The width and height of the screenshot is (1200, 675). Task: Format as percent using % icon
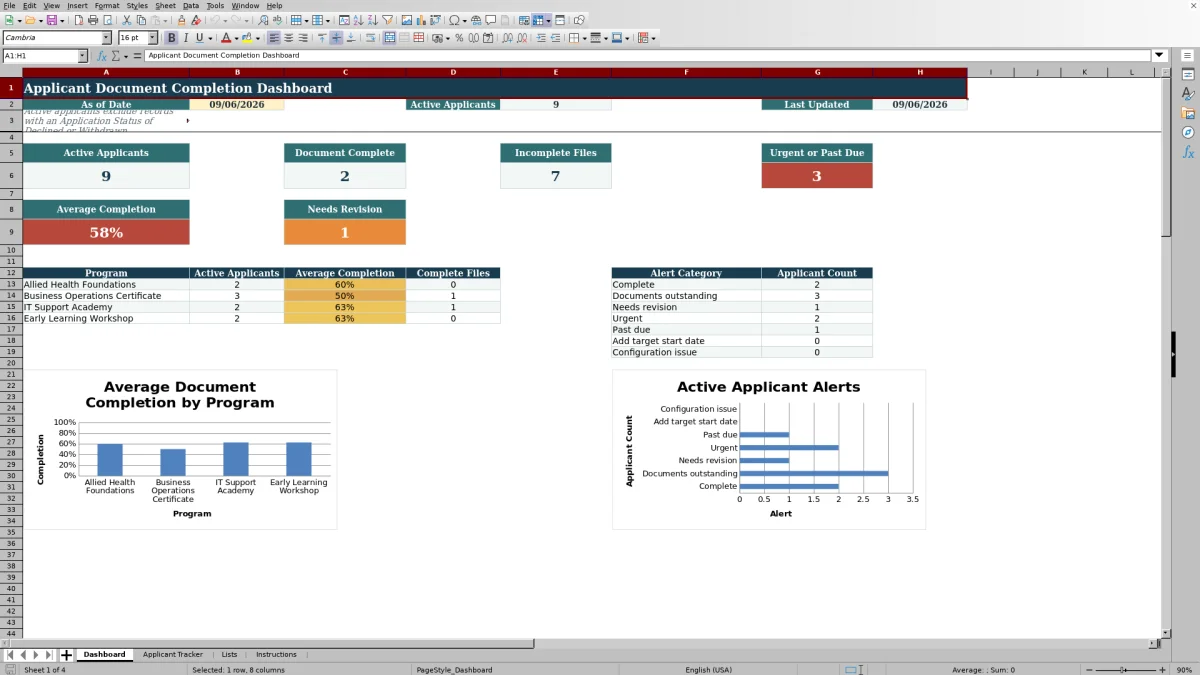[x=459, y=38]
